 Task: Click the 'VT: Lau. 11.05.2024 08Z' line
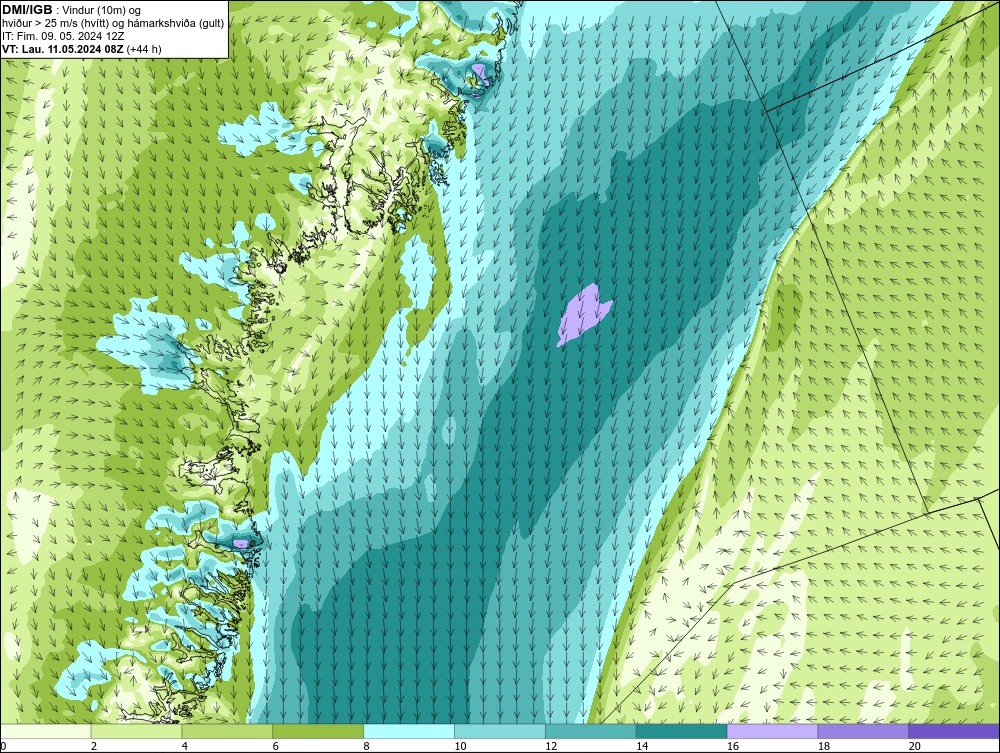pyautogui.click(x=63, y=49)
